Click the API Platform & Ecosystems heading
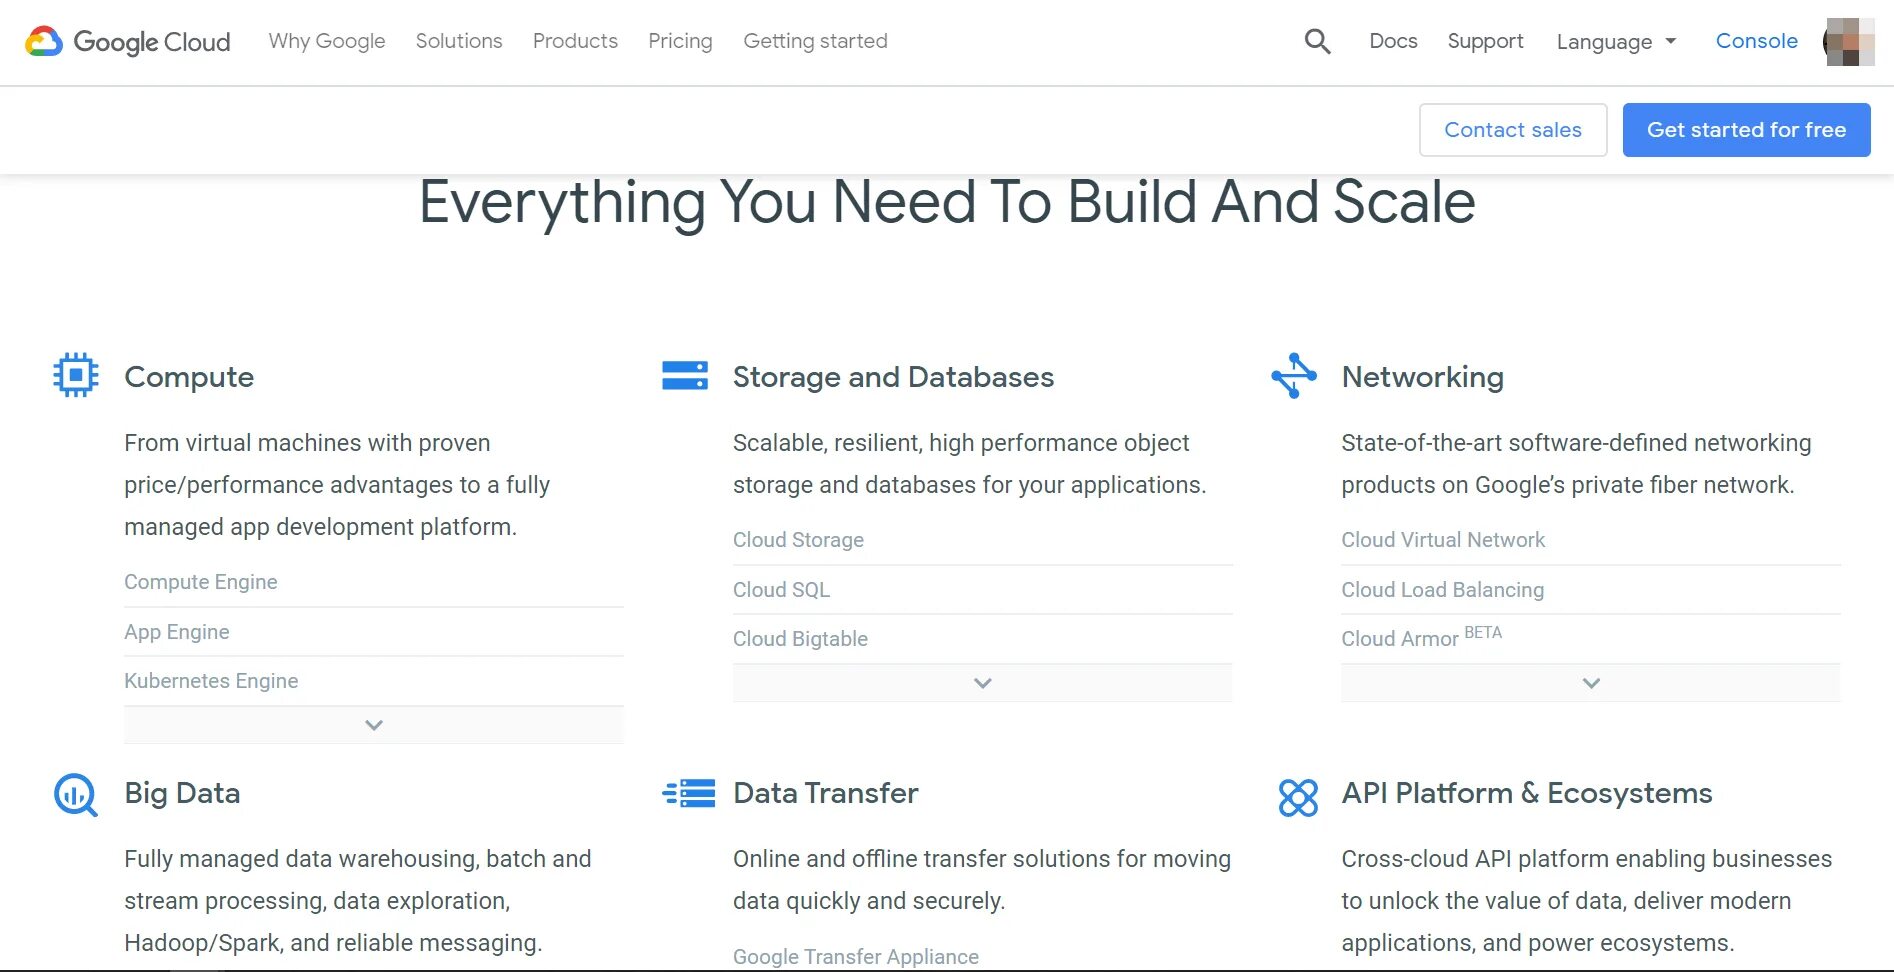The height and width of the screenshot is (972, 1894). tap(1526, 793)
